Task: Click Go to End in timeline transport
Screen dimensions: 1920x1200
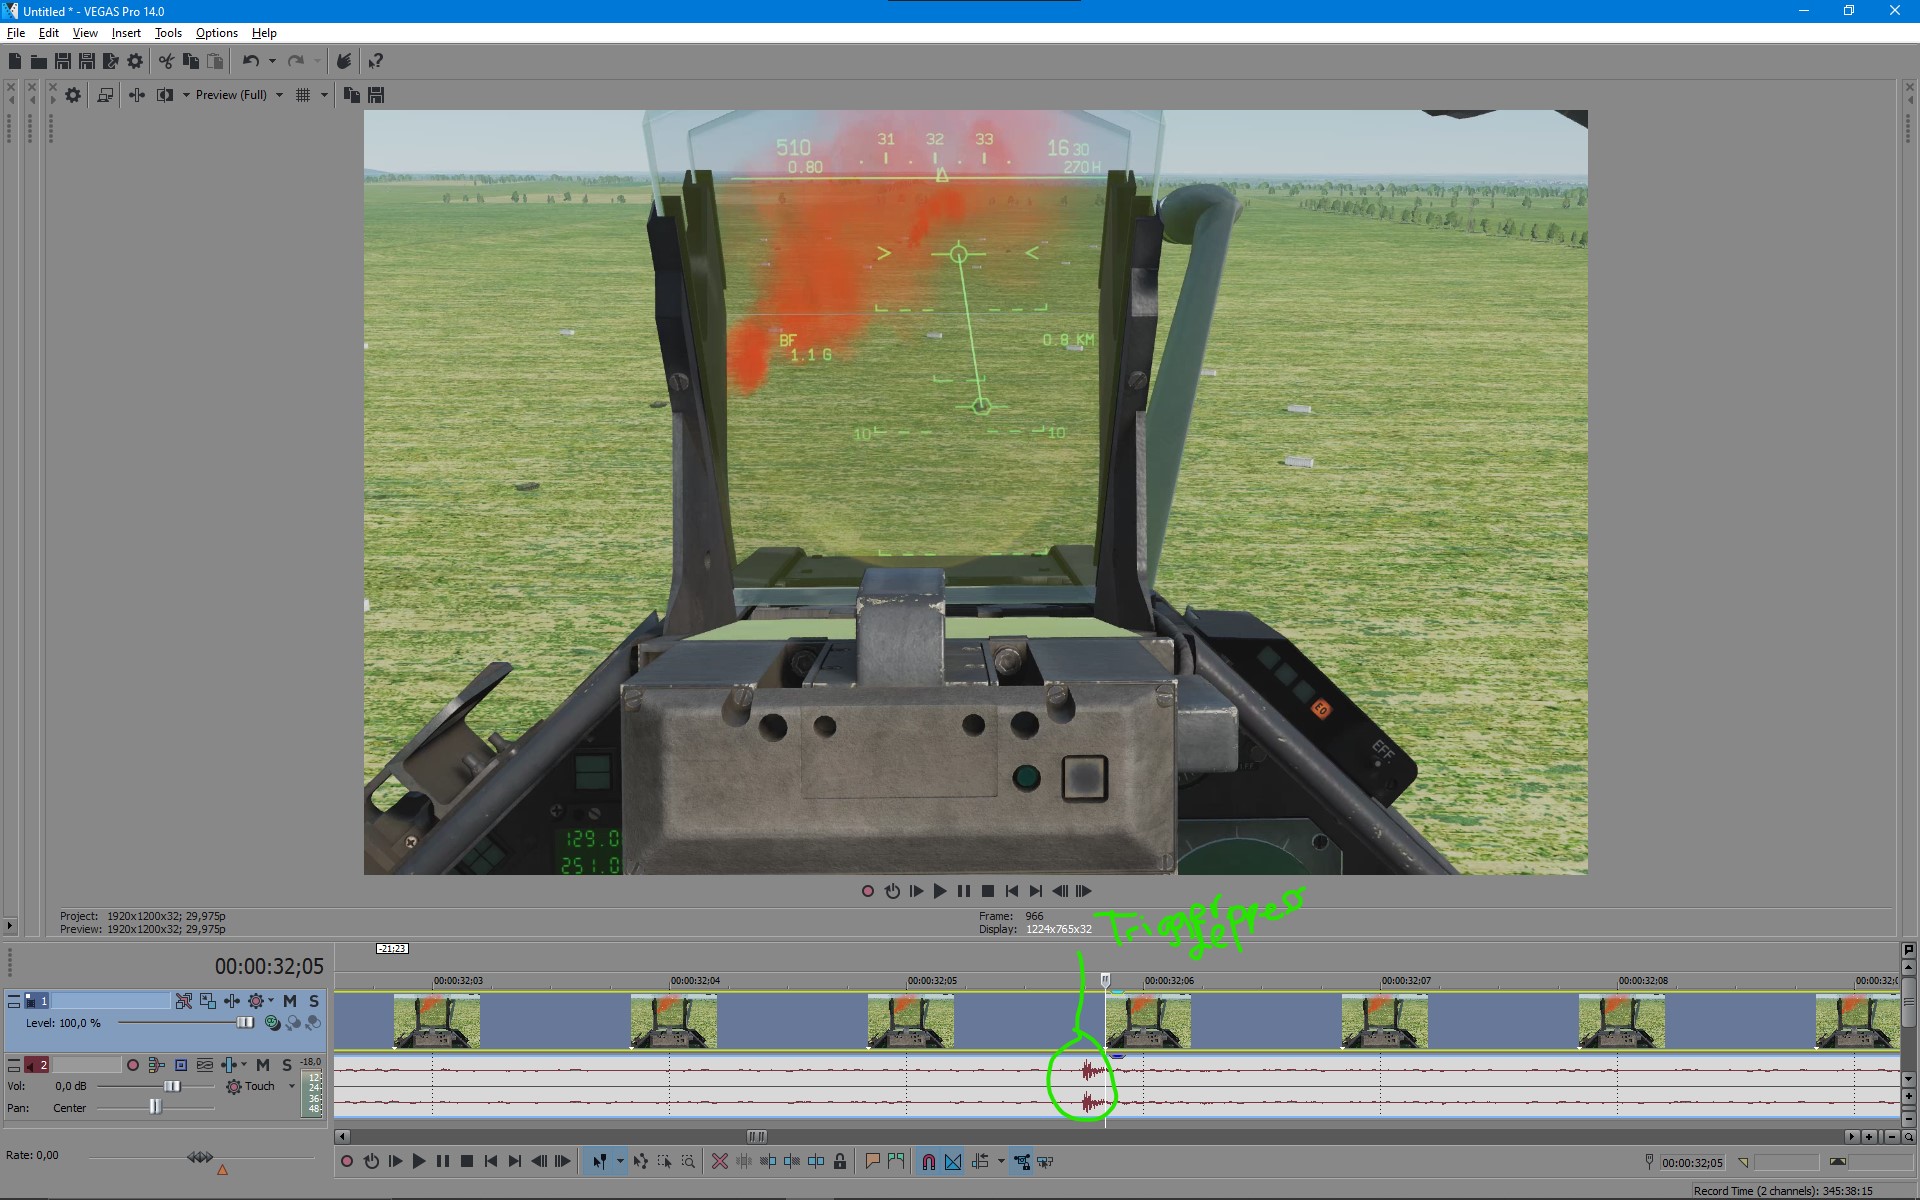Action: point(515,1162)
